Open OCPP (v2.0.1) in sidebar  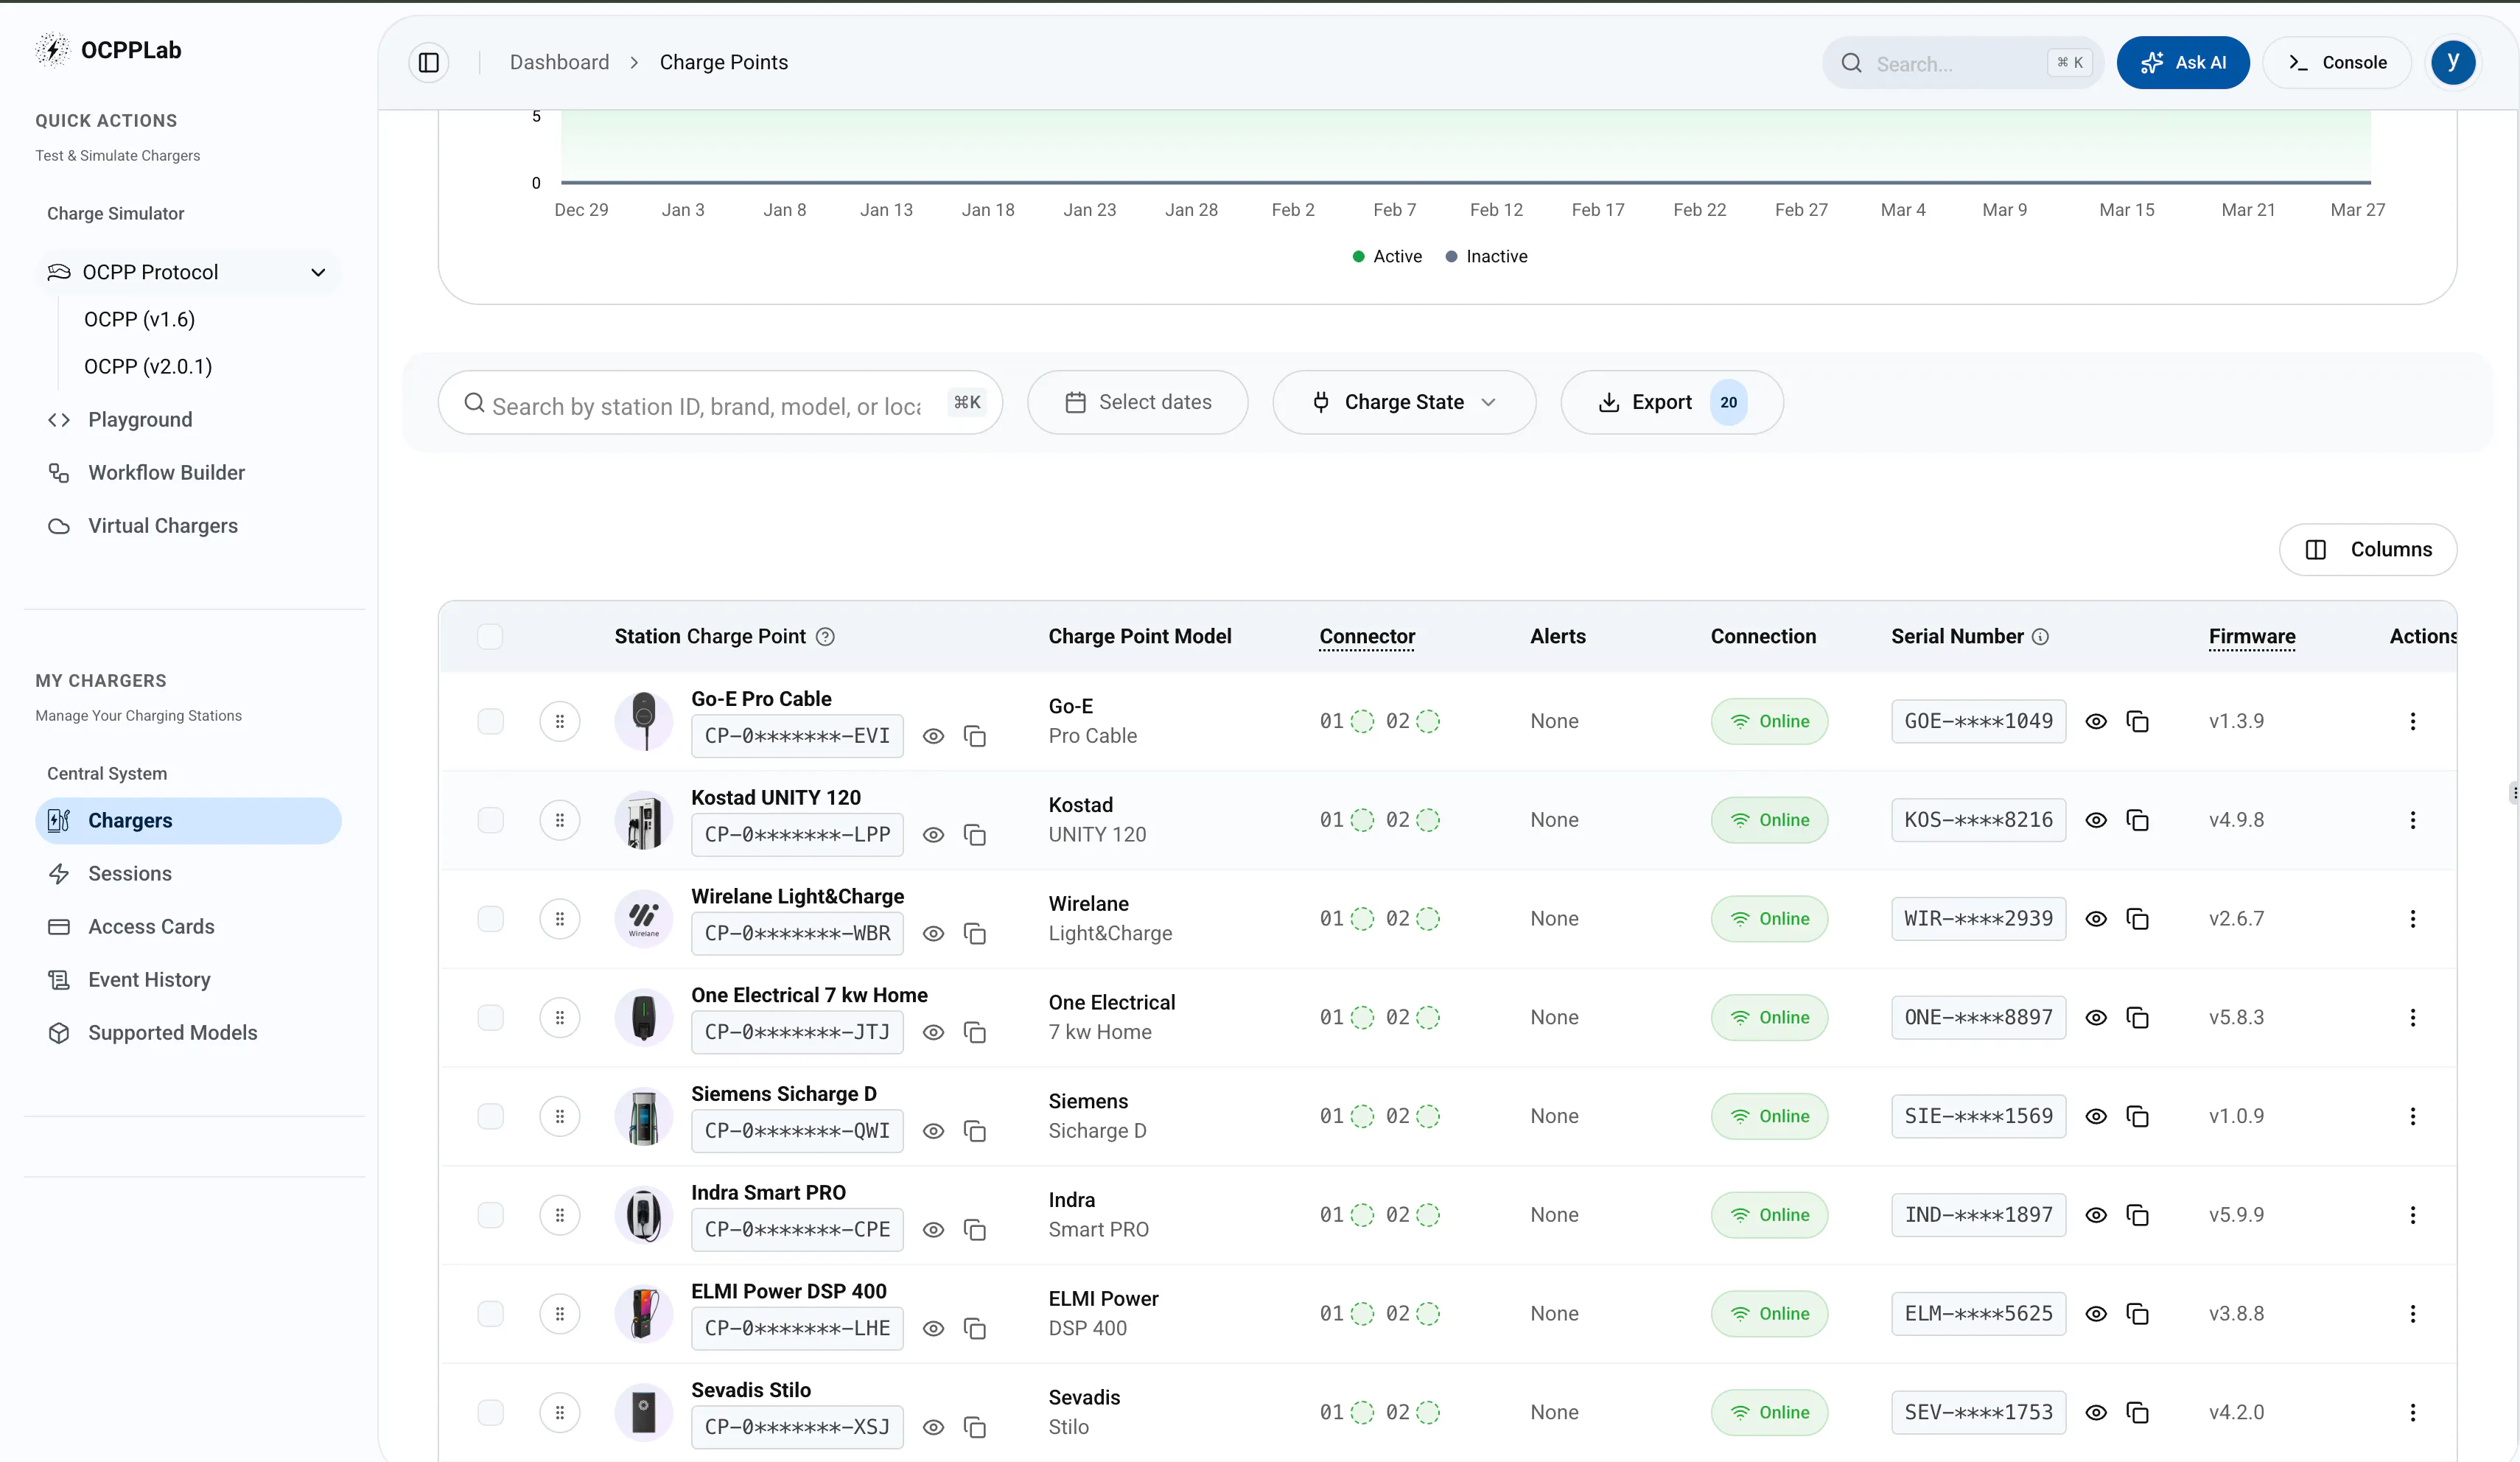click(148, 366)
